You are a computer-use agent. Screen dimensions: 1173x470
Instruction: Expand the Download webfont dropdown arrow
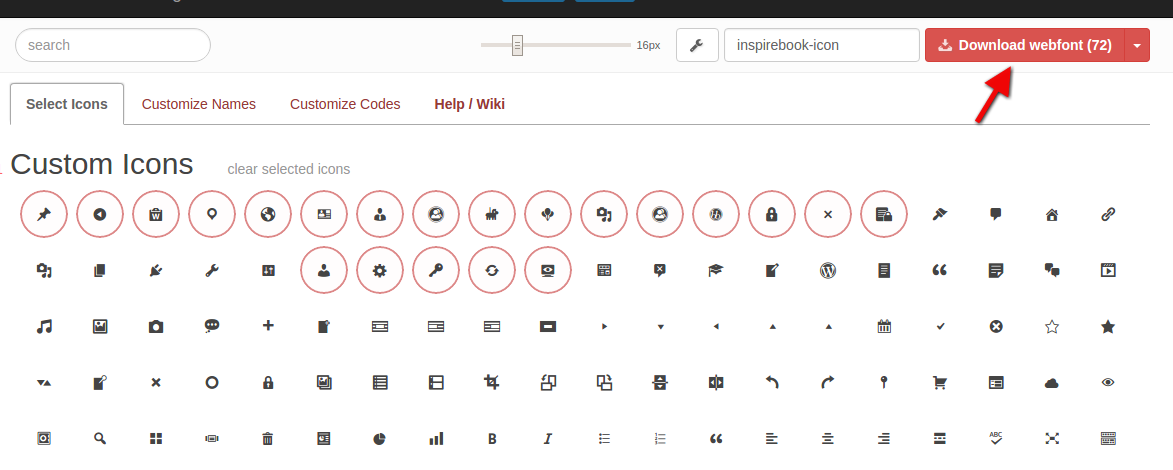[1137, 45]
